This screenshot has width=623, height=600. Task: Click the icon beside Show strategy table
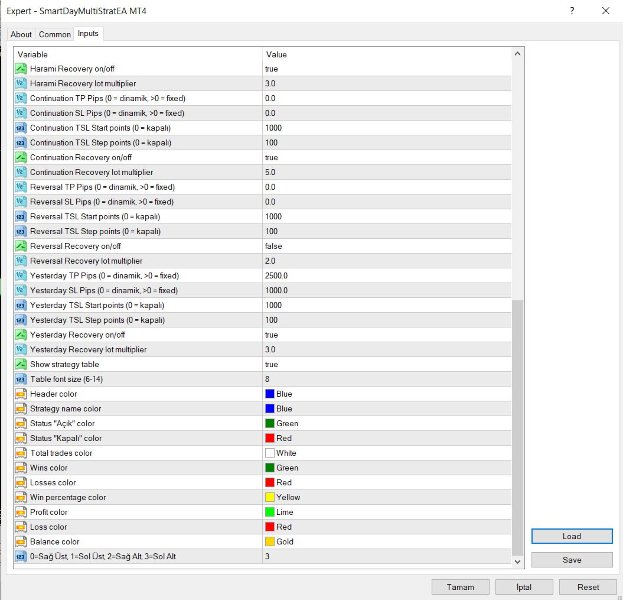pos(21,364)
